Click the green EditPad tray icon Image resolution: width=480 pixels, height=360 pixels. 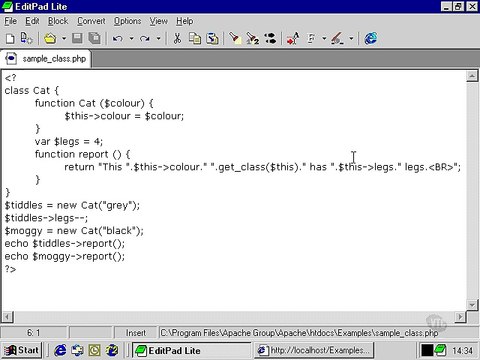pyautogui.click(x=441, y=350)
